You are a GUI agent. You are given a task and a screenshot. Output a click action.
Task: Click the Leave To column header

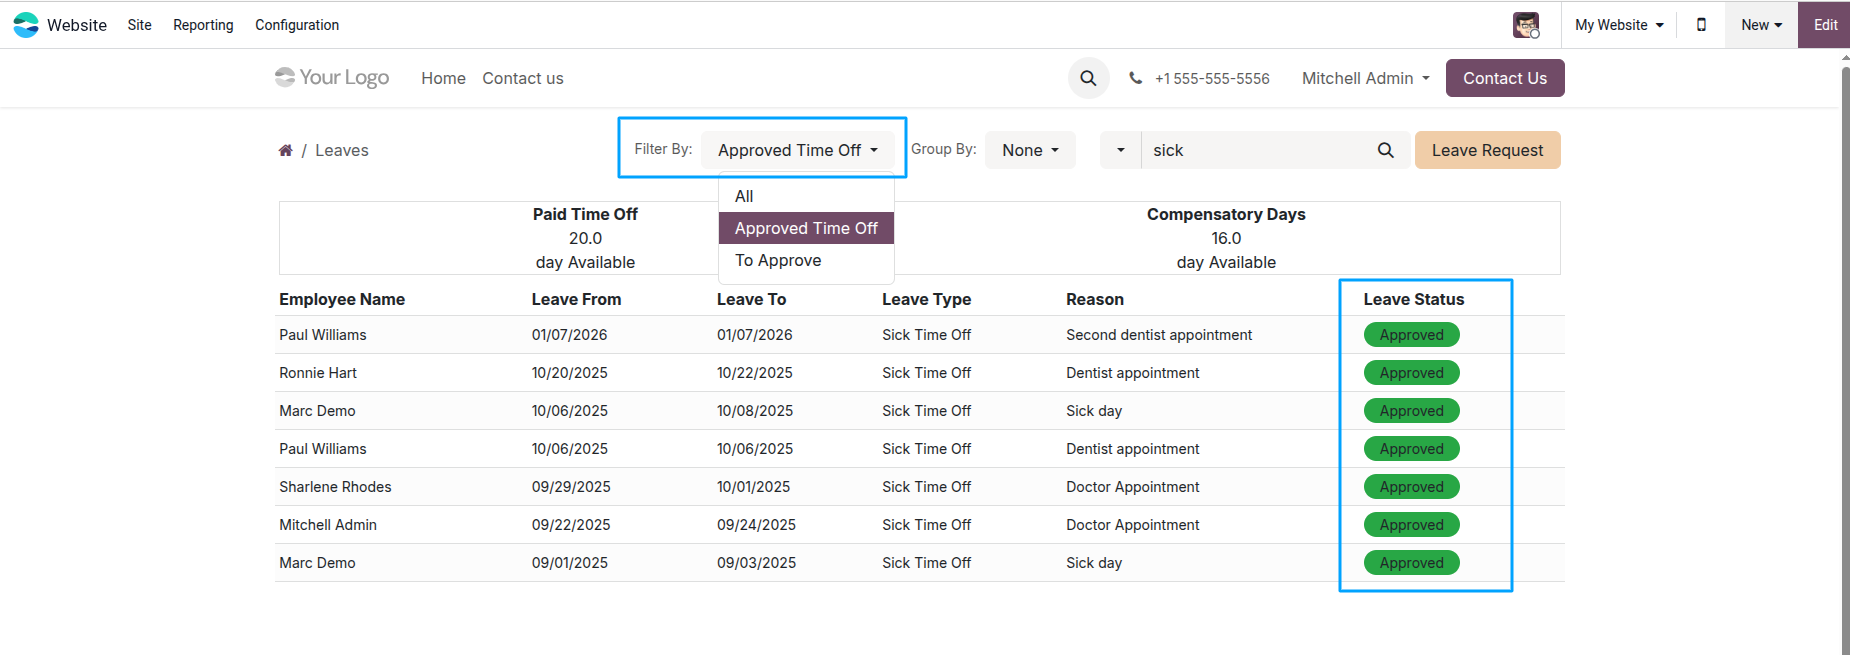pos(751,299)
